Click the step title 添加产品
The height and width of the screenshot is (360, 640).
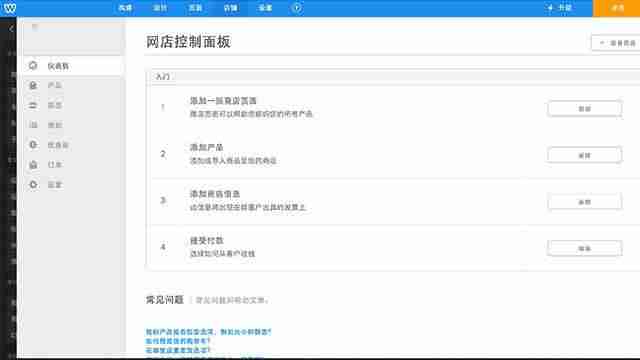[206, 147]
